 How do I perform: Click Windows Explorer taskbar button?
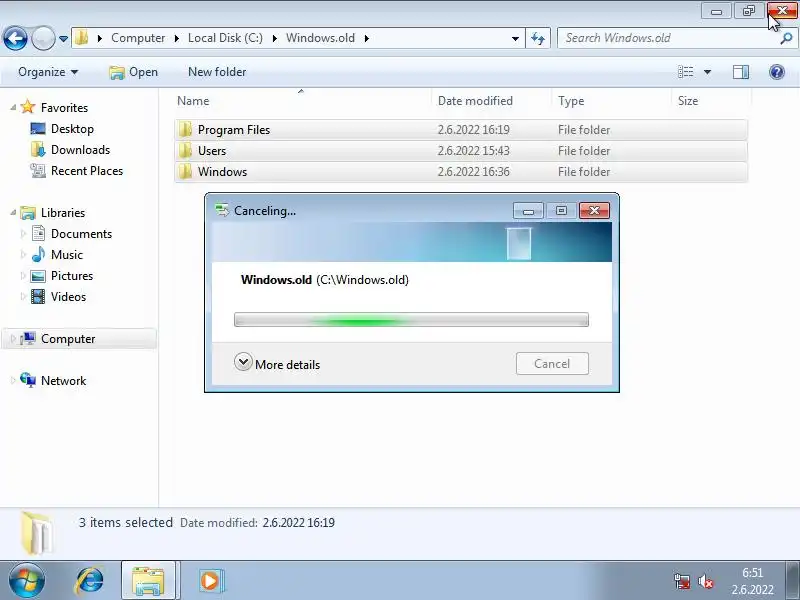(148, 580)
